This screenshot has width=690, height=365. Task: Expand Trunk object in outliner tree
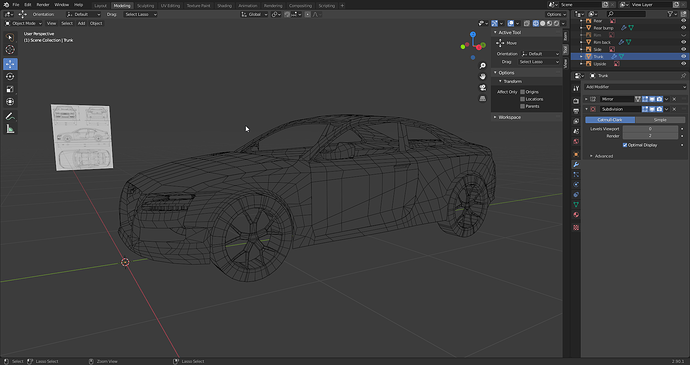[x=581, y=57]
